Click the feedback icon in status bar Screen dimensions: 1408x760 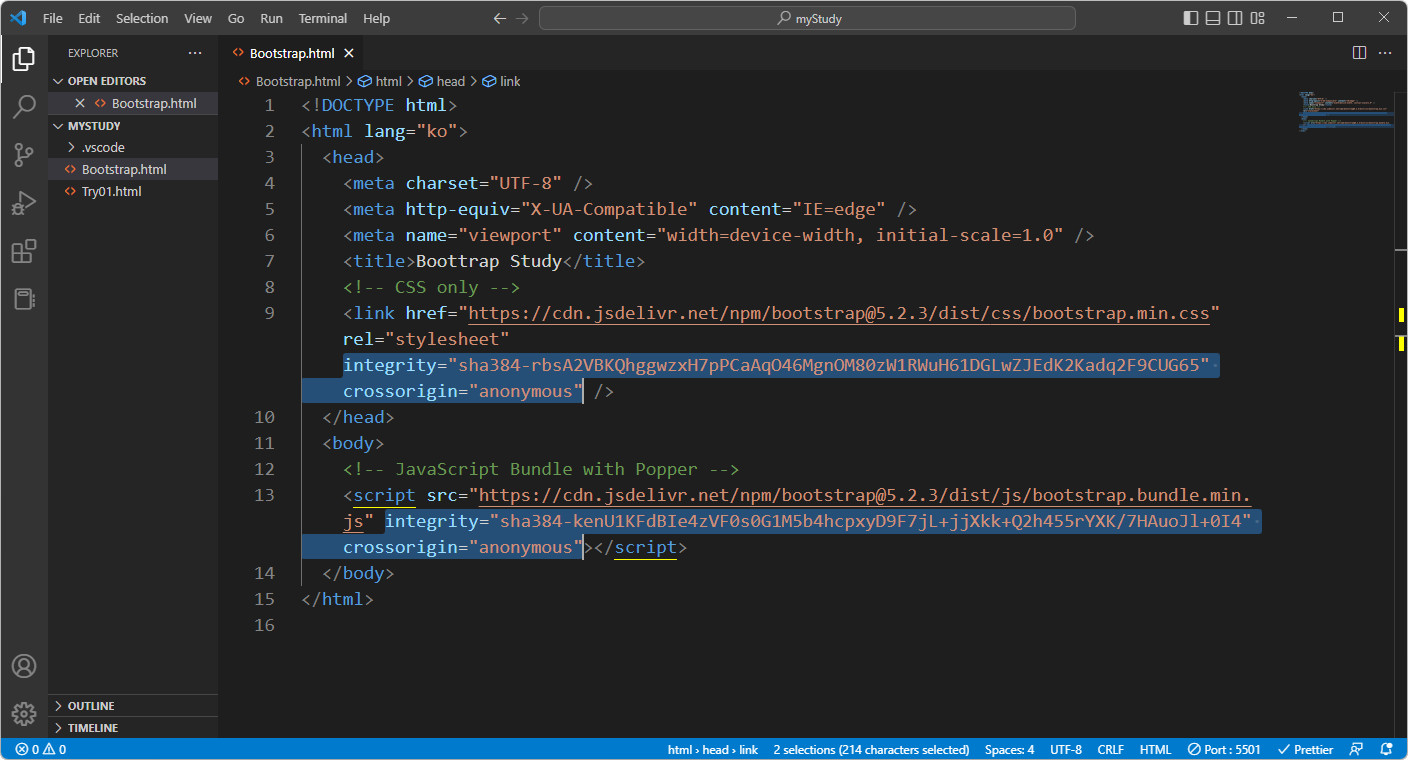tap(1357, 749)
